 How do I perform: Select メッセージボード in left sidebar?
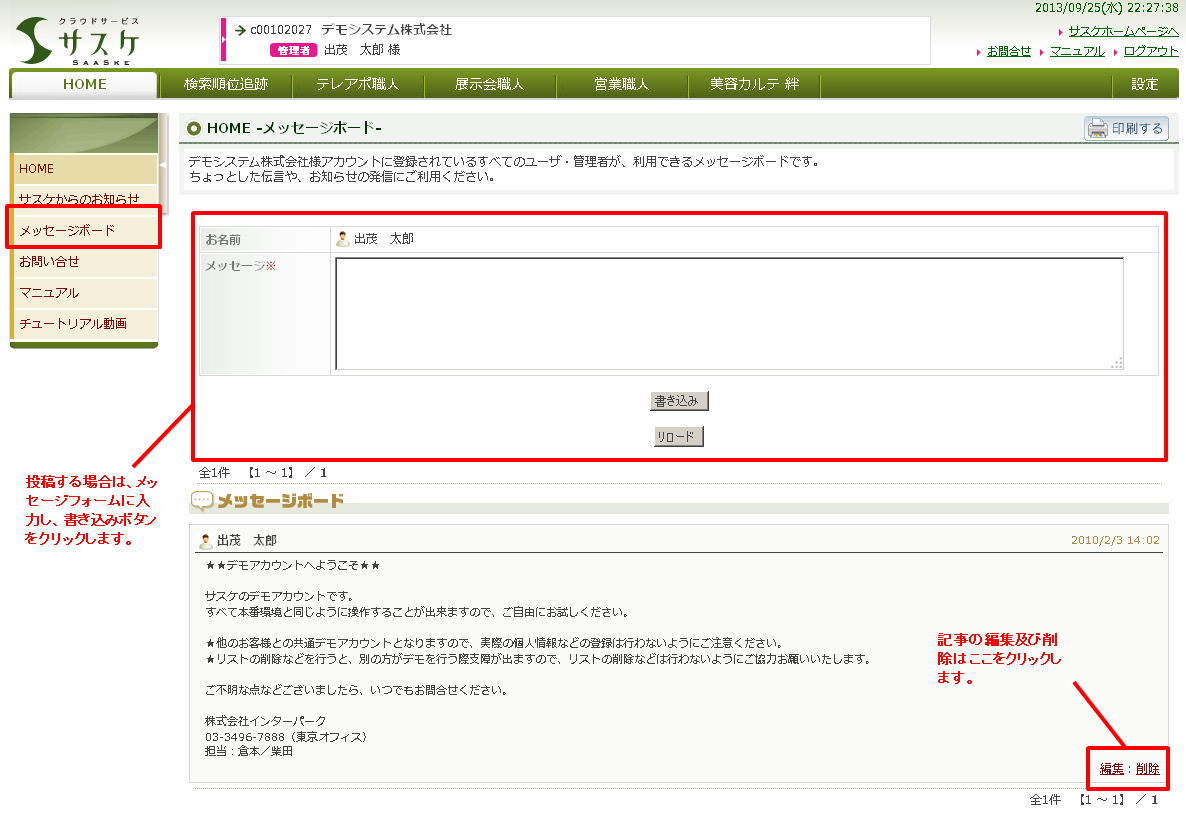tap(67, 230)
